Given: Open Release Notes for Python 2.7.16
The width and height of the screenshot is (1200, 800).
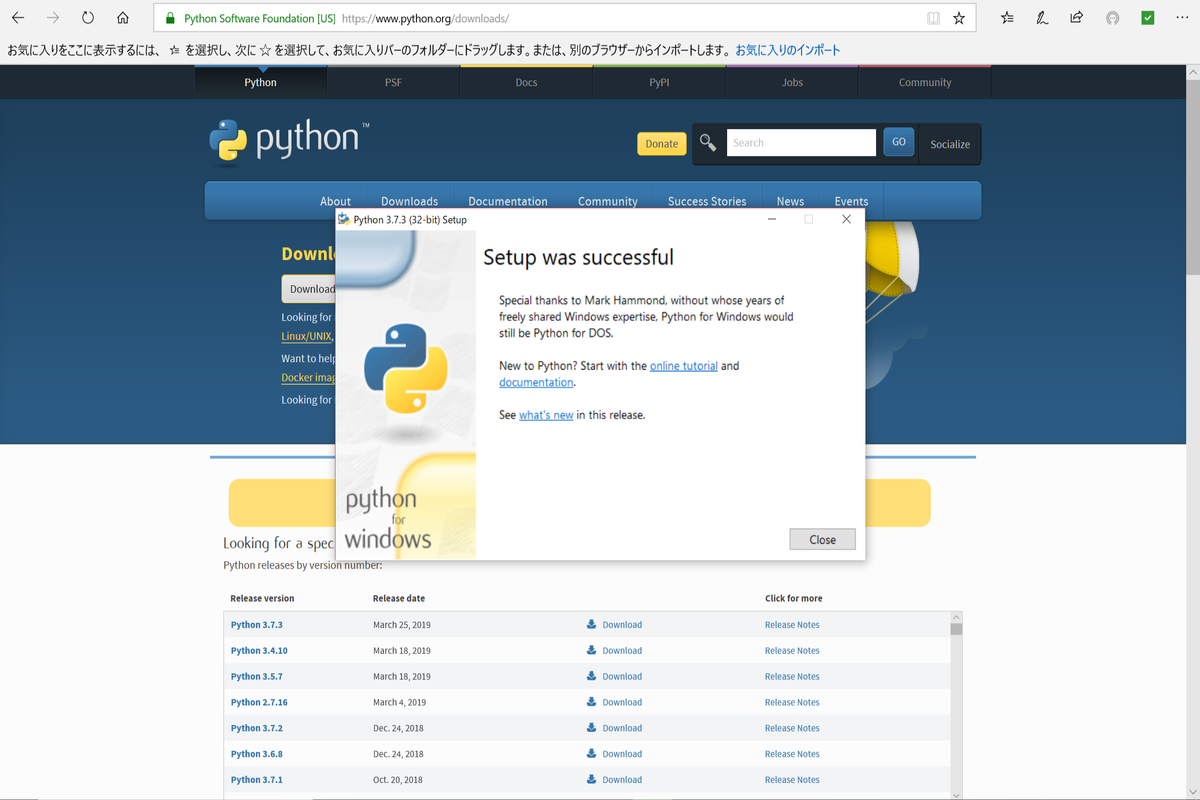Looking at the screenshot, I should pos(792,703).
